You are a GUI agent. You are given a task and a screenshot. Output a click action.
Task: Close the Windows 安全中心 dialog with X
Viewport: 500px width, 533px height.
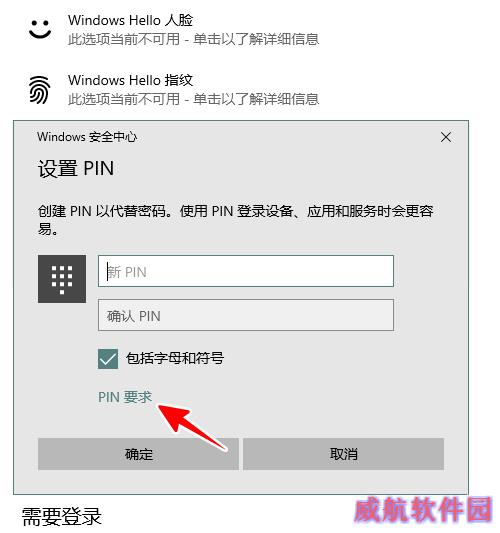tap(446, 137)
